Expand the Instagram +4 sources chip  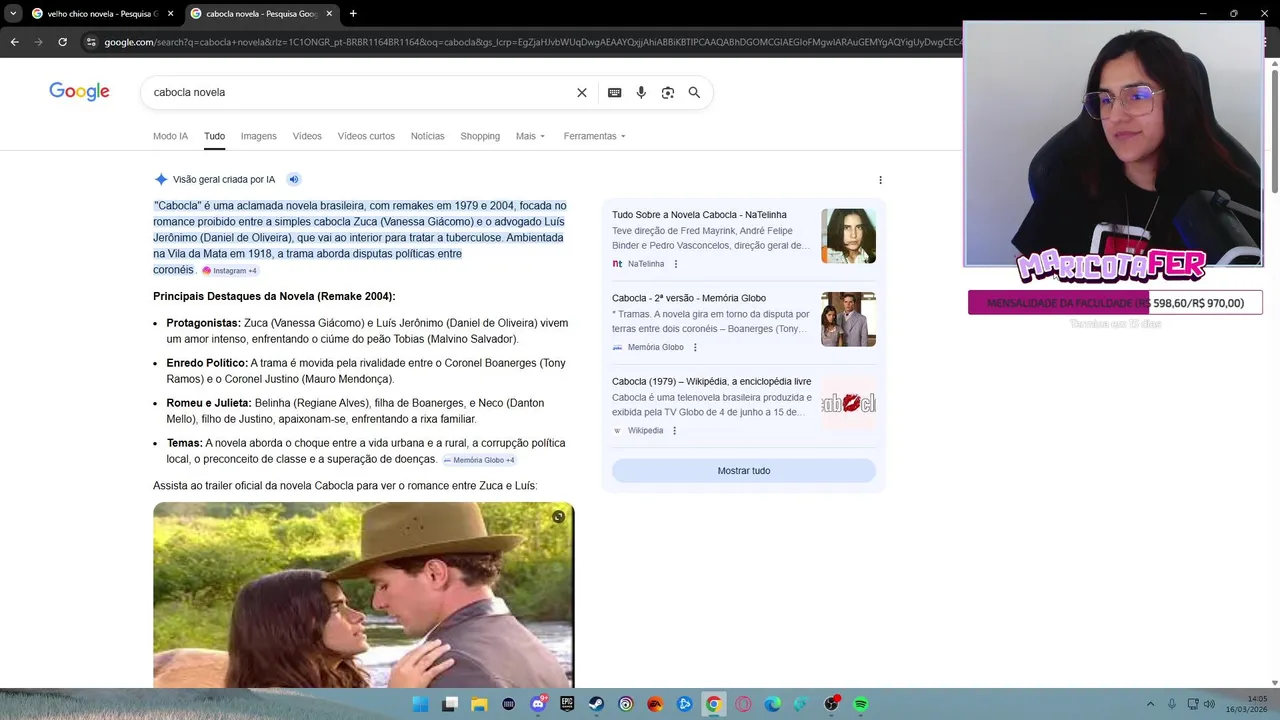click(230, 271)
